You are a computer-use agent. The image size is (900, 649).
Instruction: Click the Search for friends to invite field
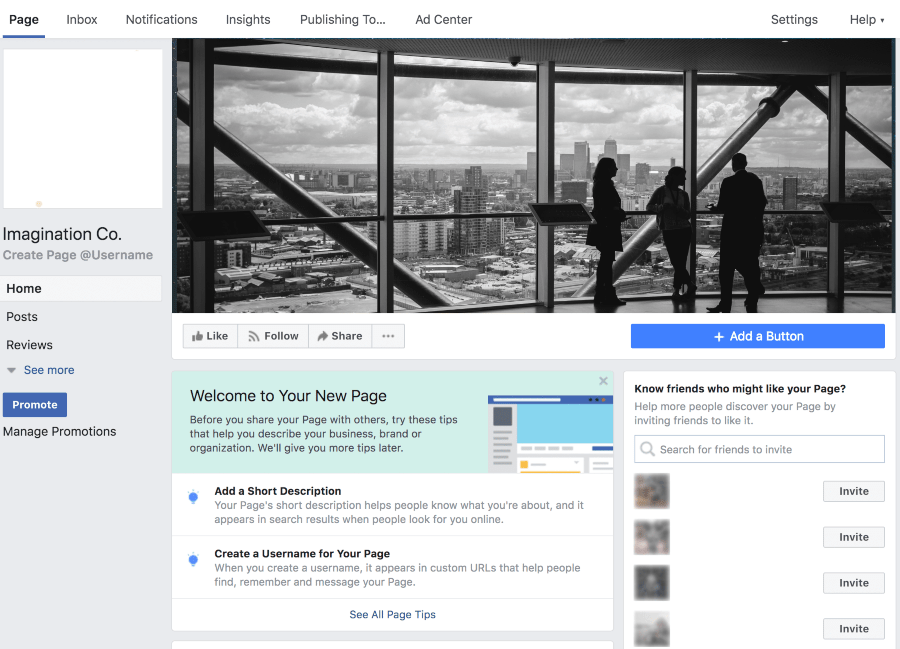click(760, 449)
